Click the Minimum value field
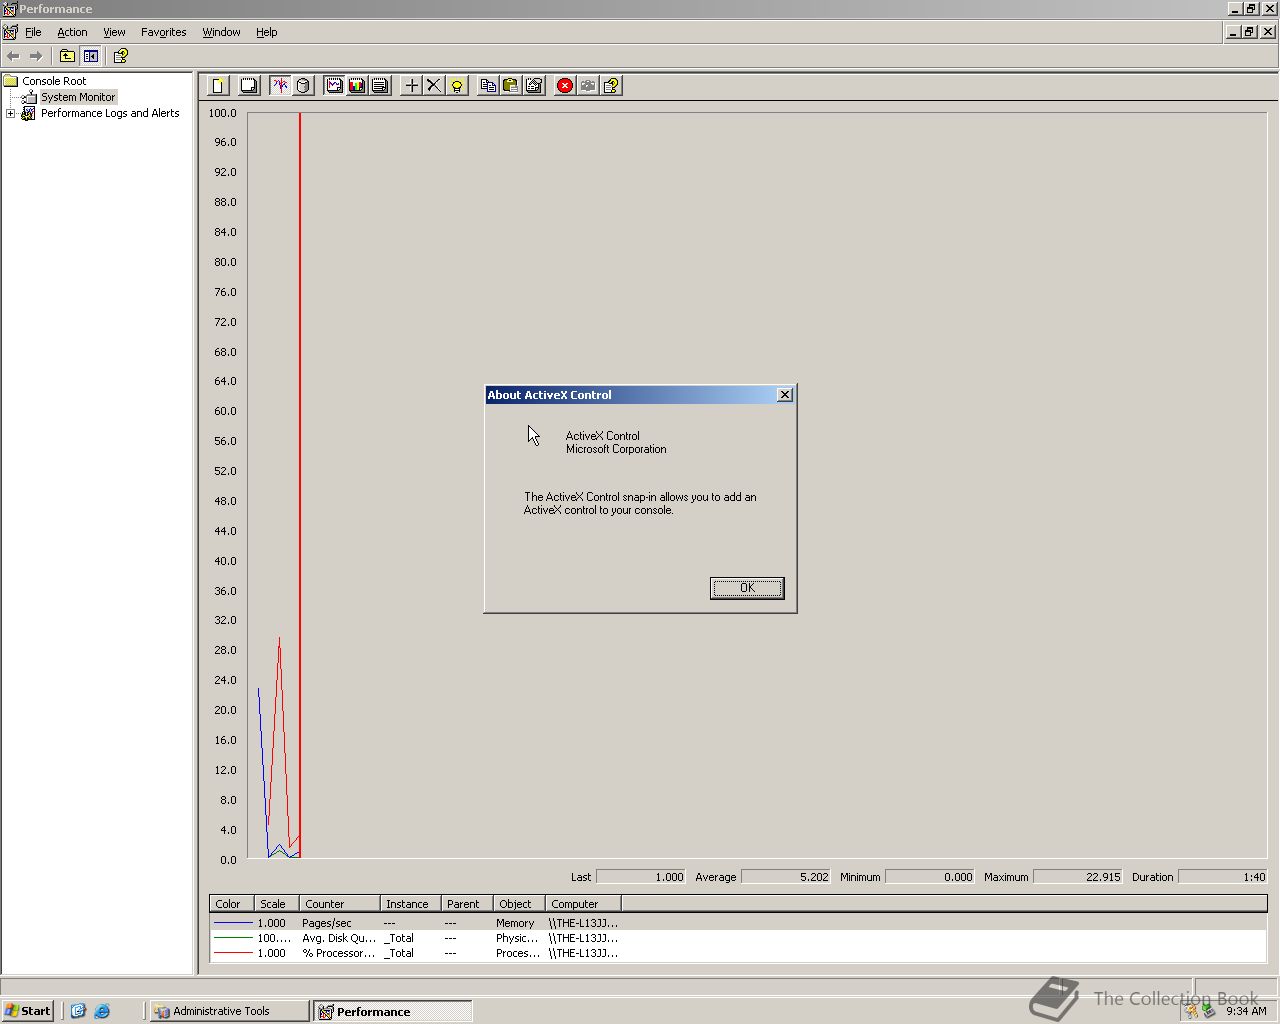 tap(930, 877)
